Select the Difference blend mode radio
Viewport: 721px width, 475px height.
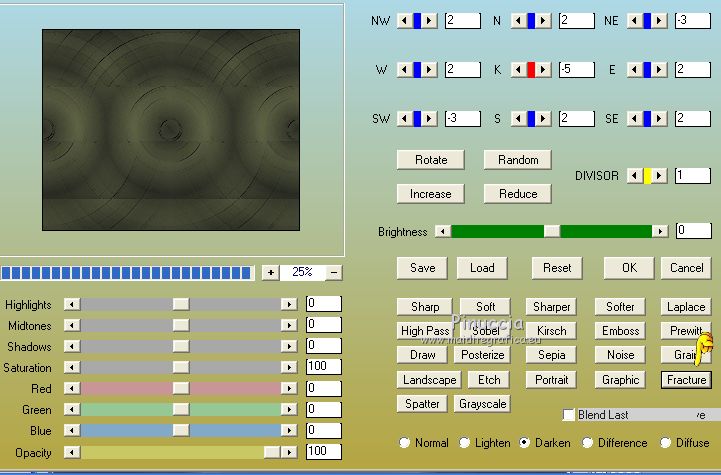(x=588, y=443)
